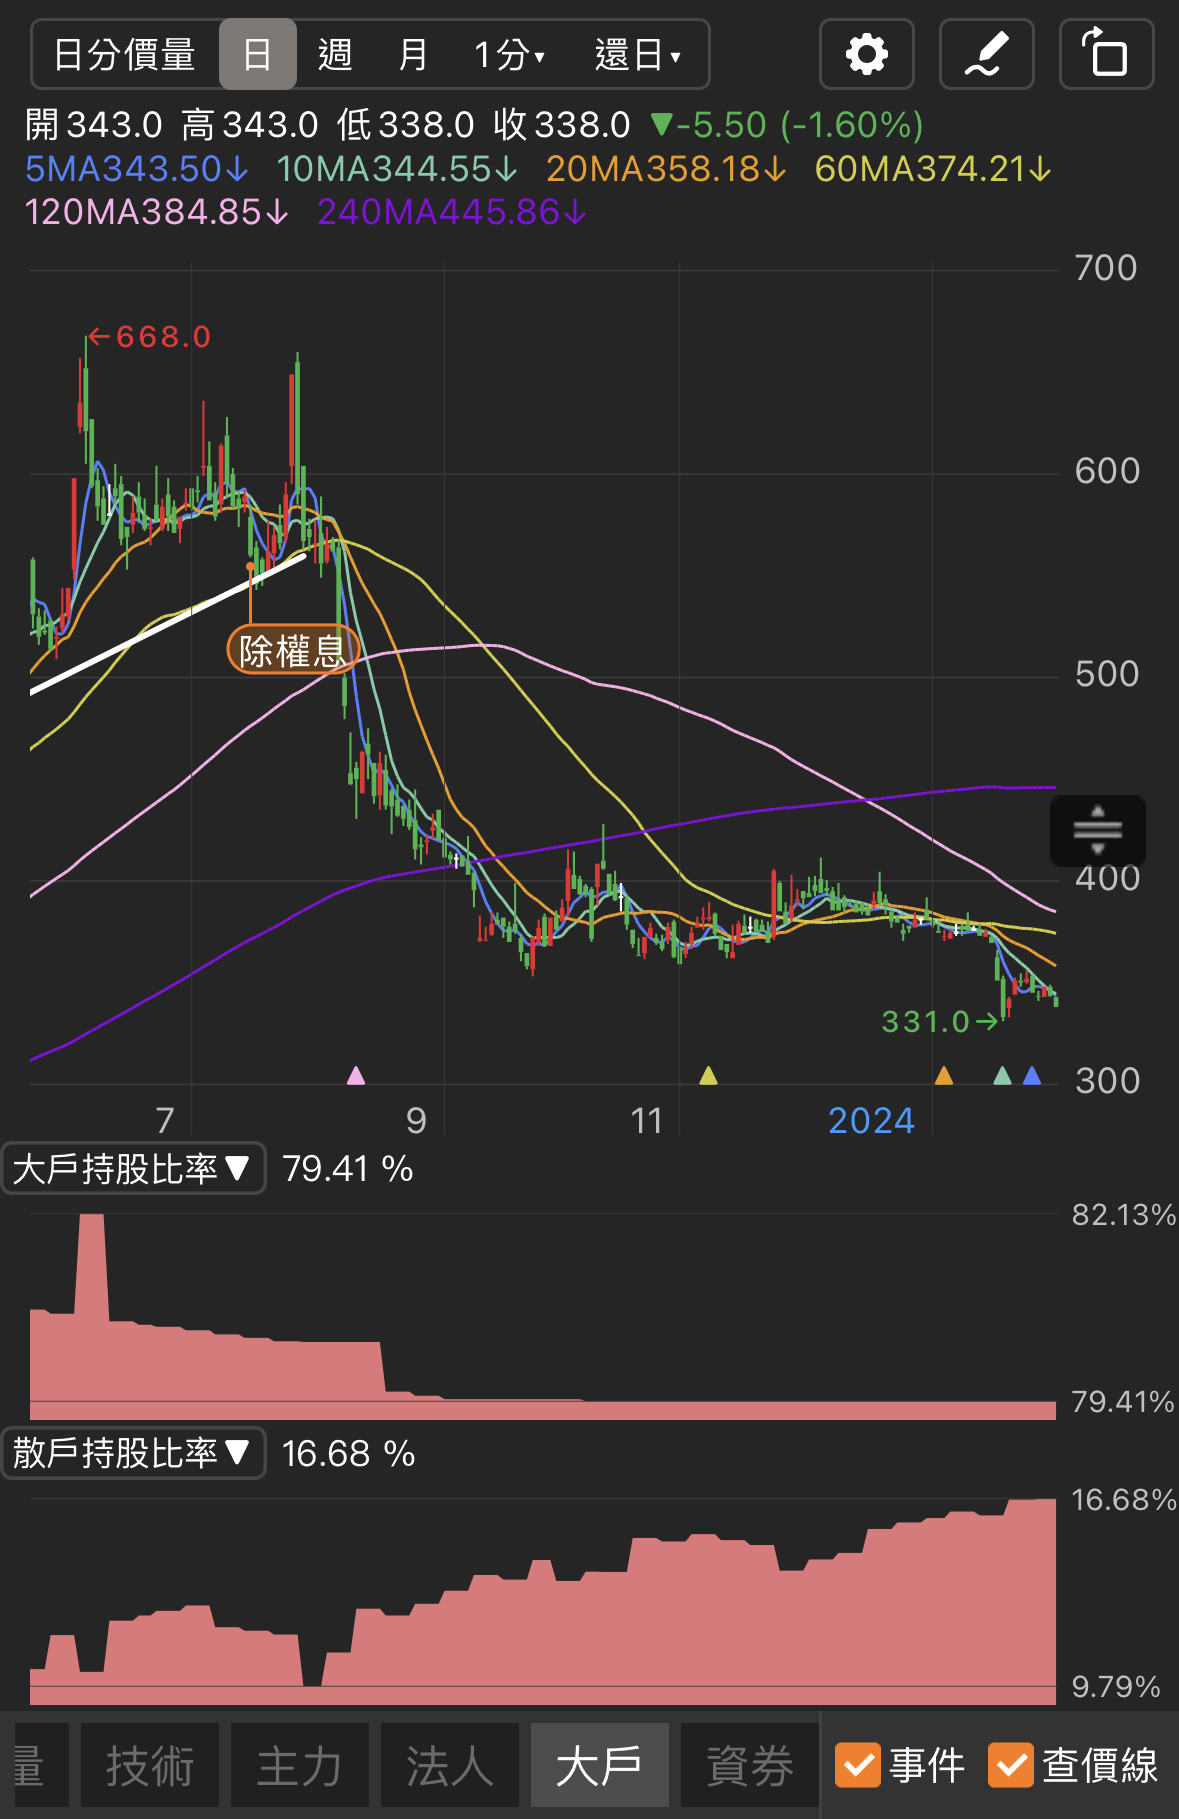Tap the 16.68% axis label
This screenshot has width=1179, height=1819.
pos(1123,1499)
